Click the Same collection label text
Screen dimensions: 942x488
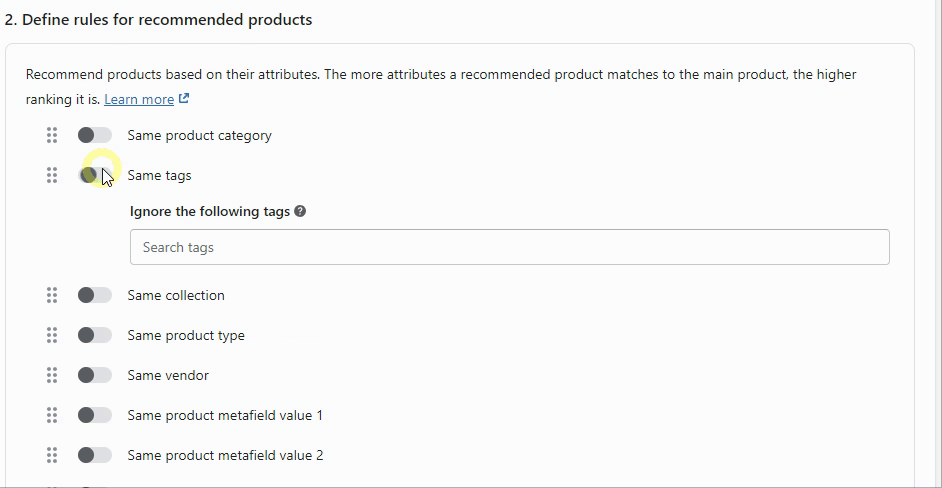176,295
